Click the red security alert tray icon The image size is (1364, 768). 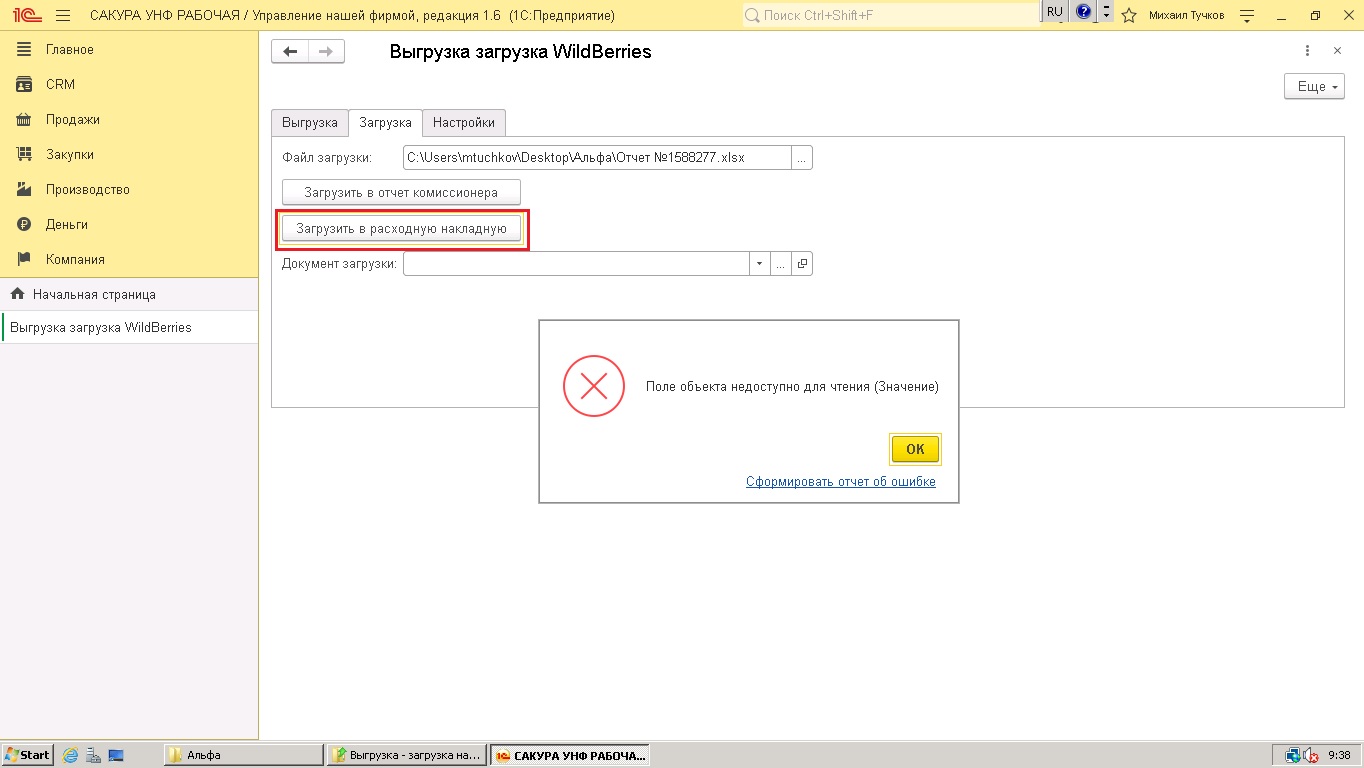[1312, 755]
